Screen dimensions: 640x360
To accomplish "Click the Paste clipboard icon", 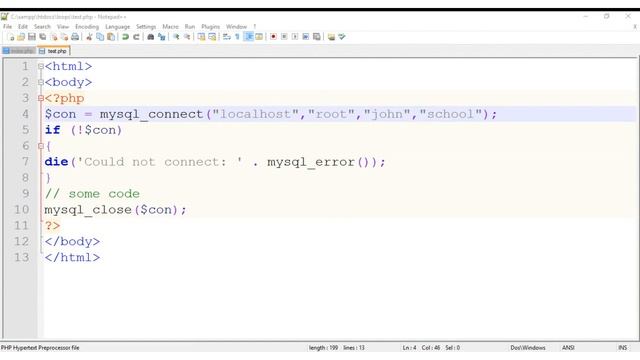I will [x=111, y=37].
